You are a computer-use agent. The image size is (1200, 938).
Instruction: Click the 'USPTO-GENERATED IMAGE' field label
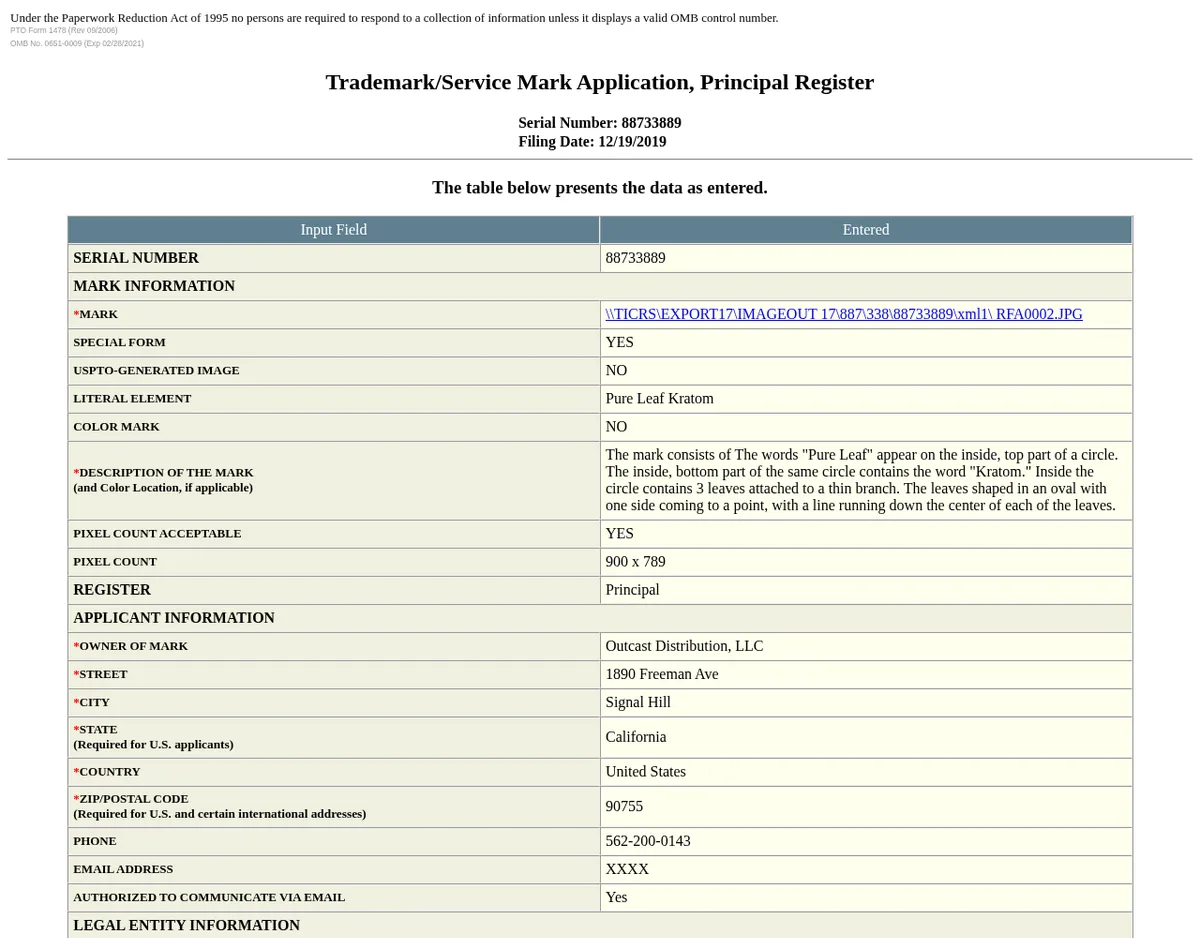(x=156, y=370)
